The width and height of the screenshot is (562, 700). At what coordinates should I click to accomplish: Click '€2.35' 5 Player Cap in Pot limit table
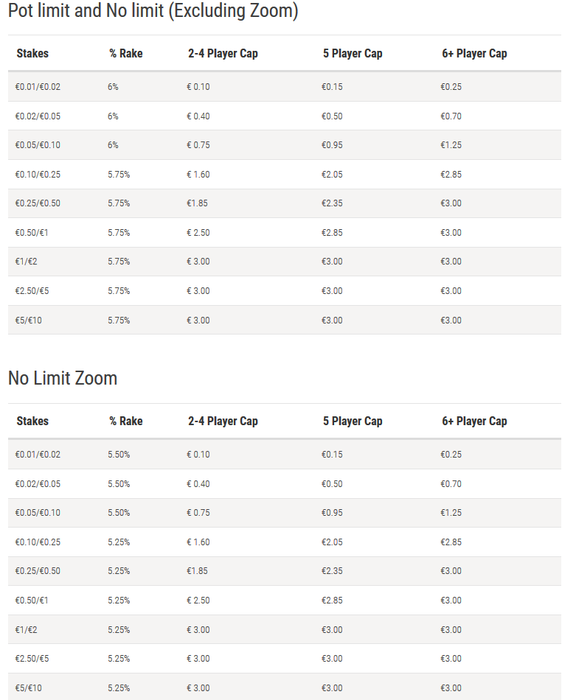[x=332, y=203]
